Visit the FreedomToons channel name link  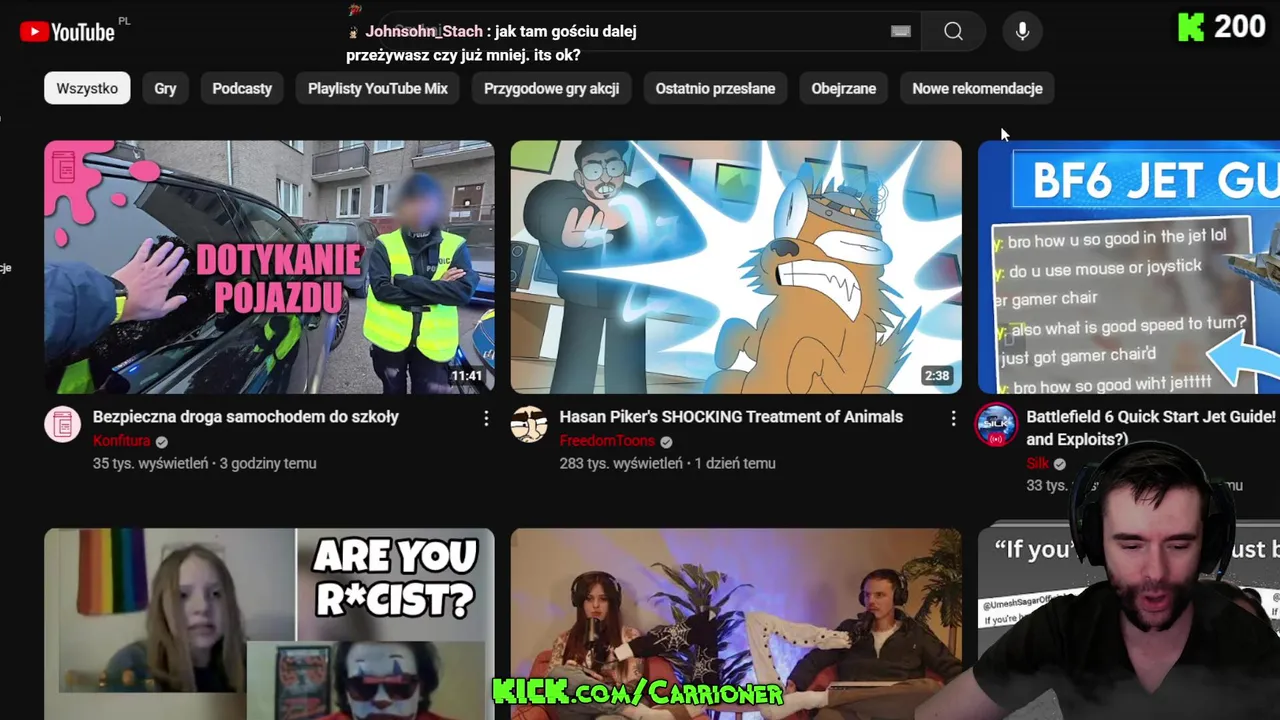607,441
